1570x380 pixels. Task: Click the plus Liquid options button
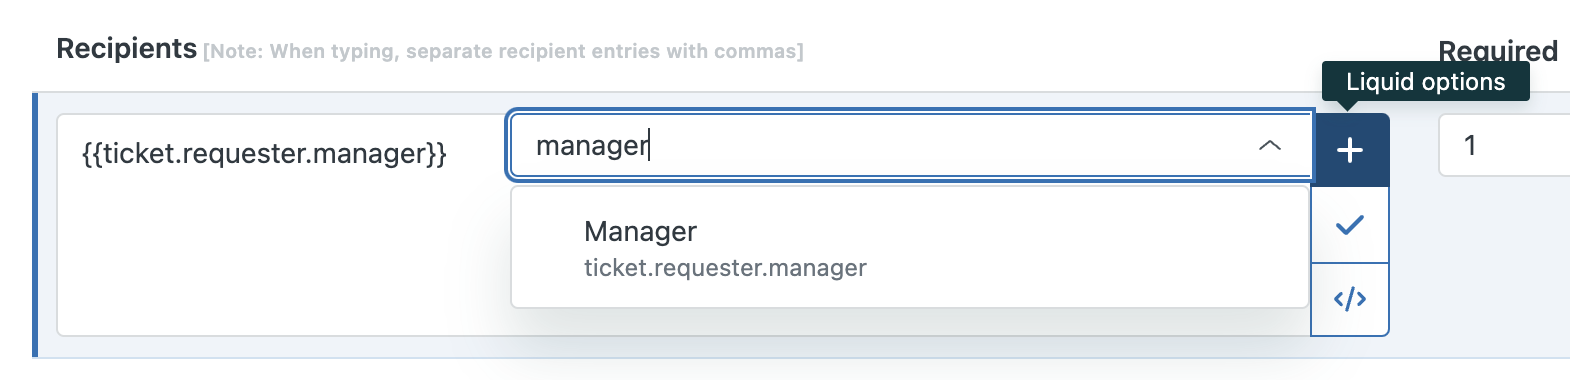tap(1350, 150)
